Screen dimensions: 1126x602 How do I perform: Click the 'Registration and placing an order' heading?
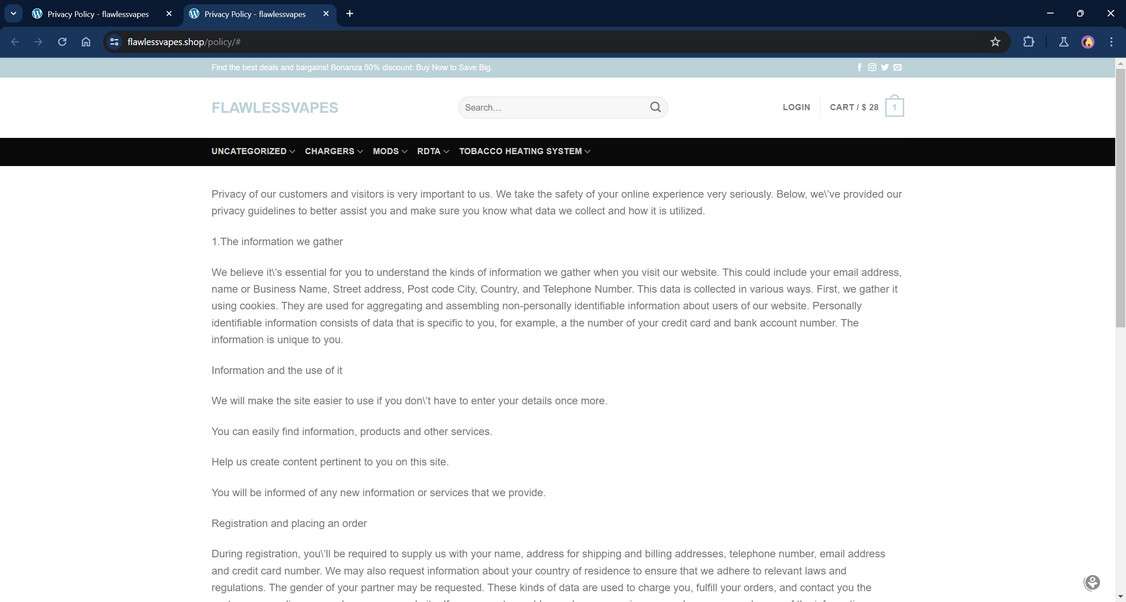289,524
